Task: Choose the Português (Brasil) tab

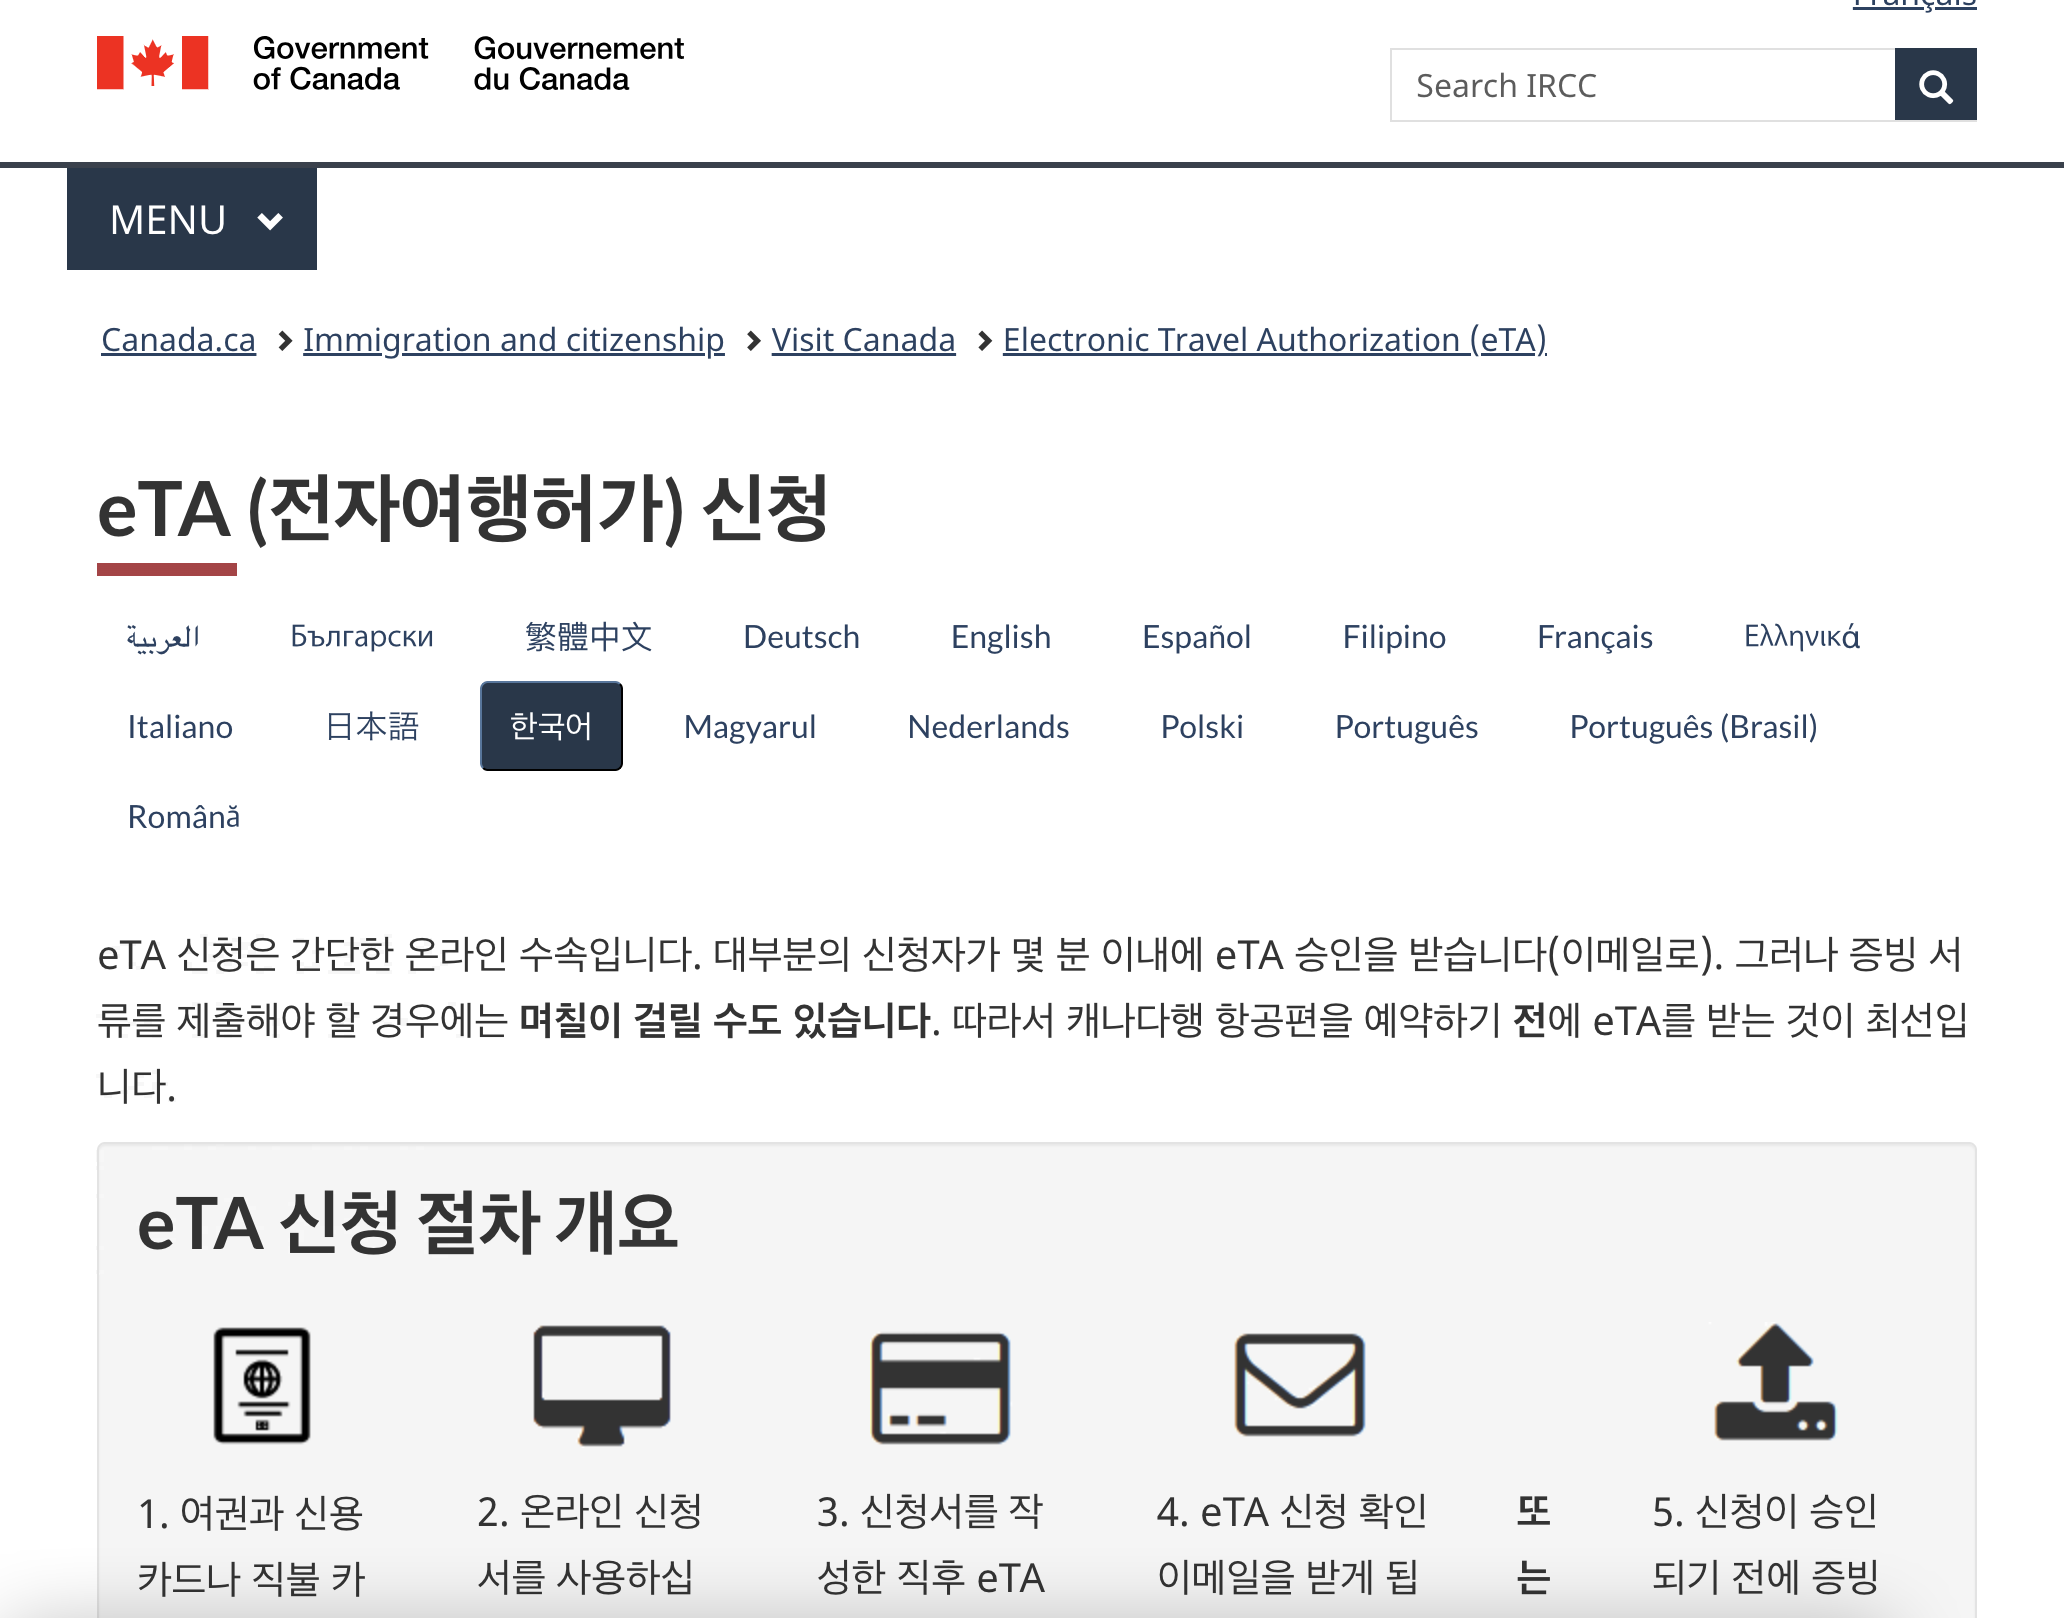Action: point(1692,726)
